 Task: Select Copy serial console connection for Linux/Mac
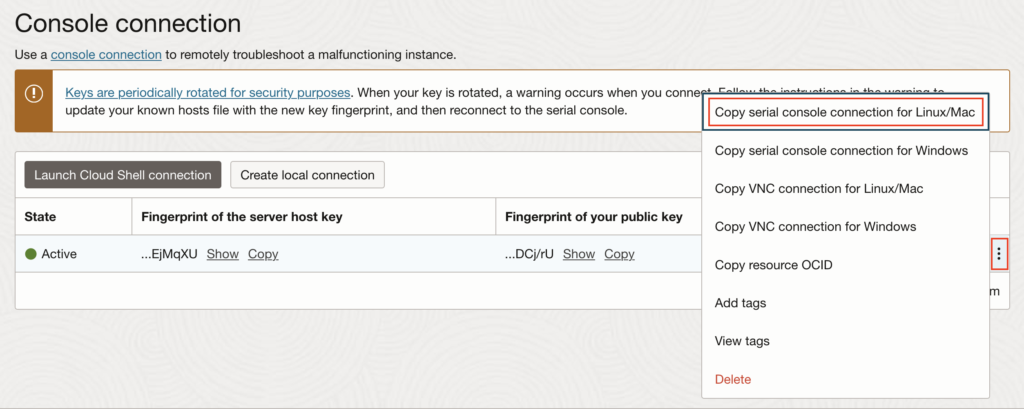845,112
